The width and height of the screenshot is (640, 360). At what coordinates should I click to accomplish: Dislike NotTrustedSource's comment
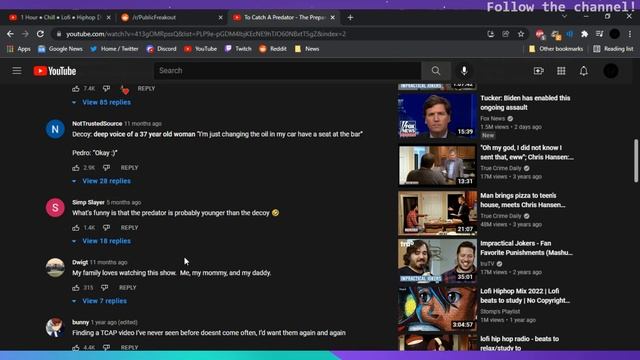pos(107,168)
